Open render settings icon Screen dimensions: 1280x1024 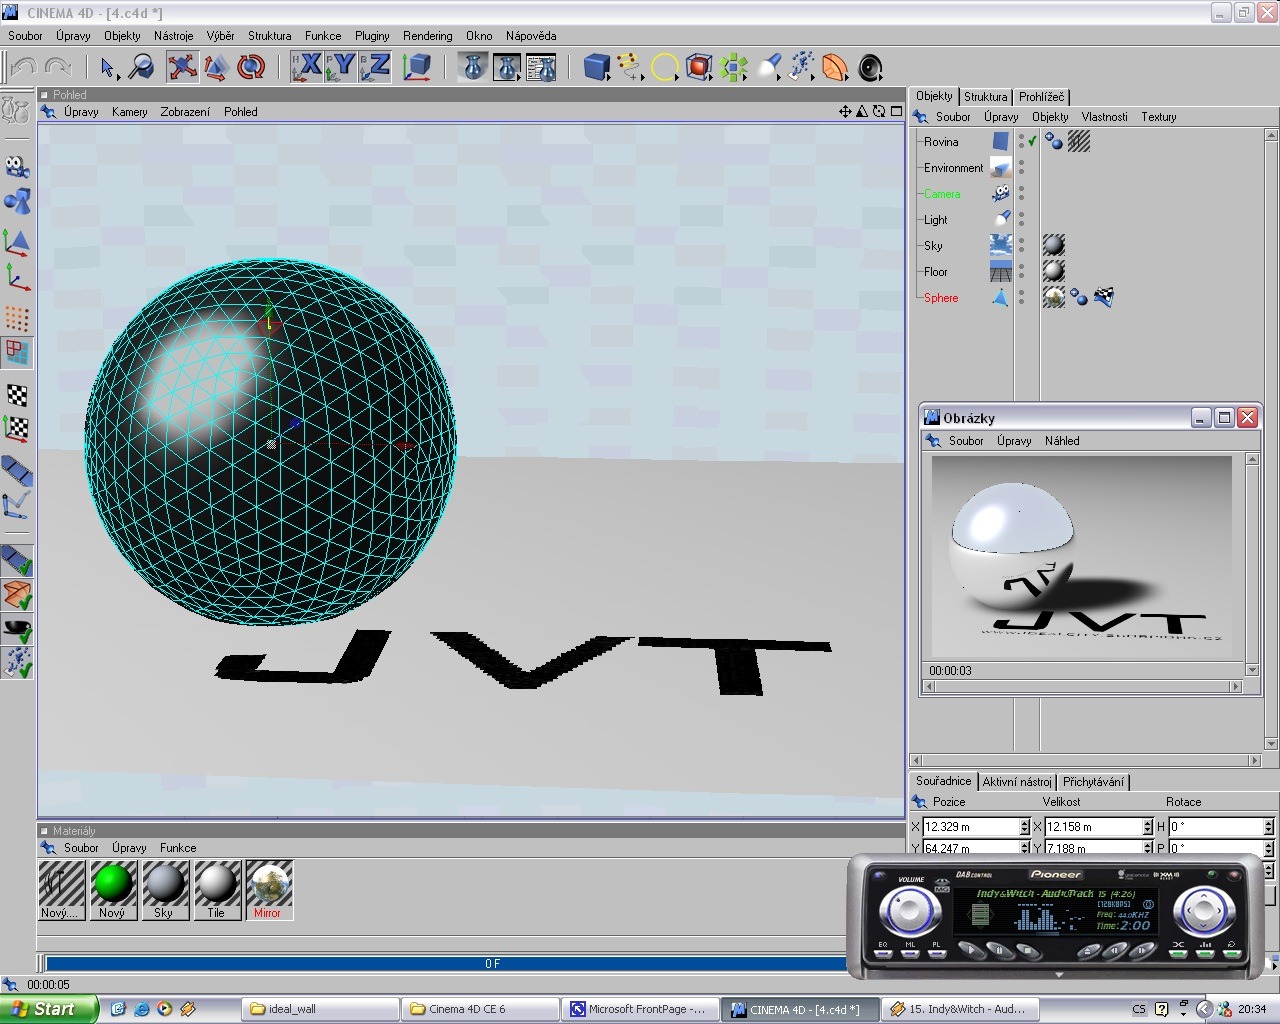click(541, 67)
